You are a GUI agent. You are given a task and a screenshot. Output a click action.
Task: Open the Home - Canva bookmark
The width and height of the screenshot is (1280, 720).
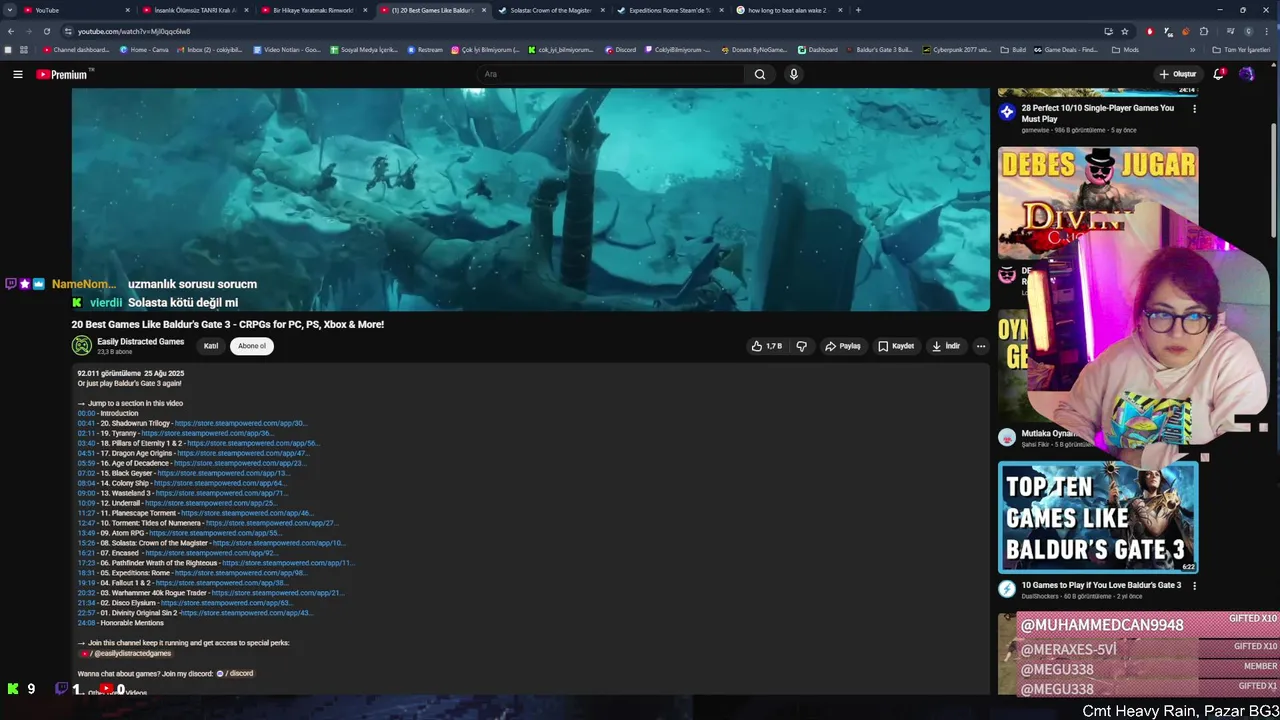144,50
